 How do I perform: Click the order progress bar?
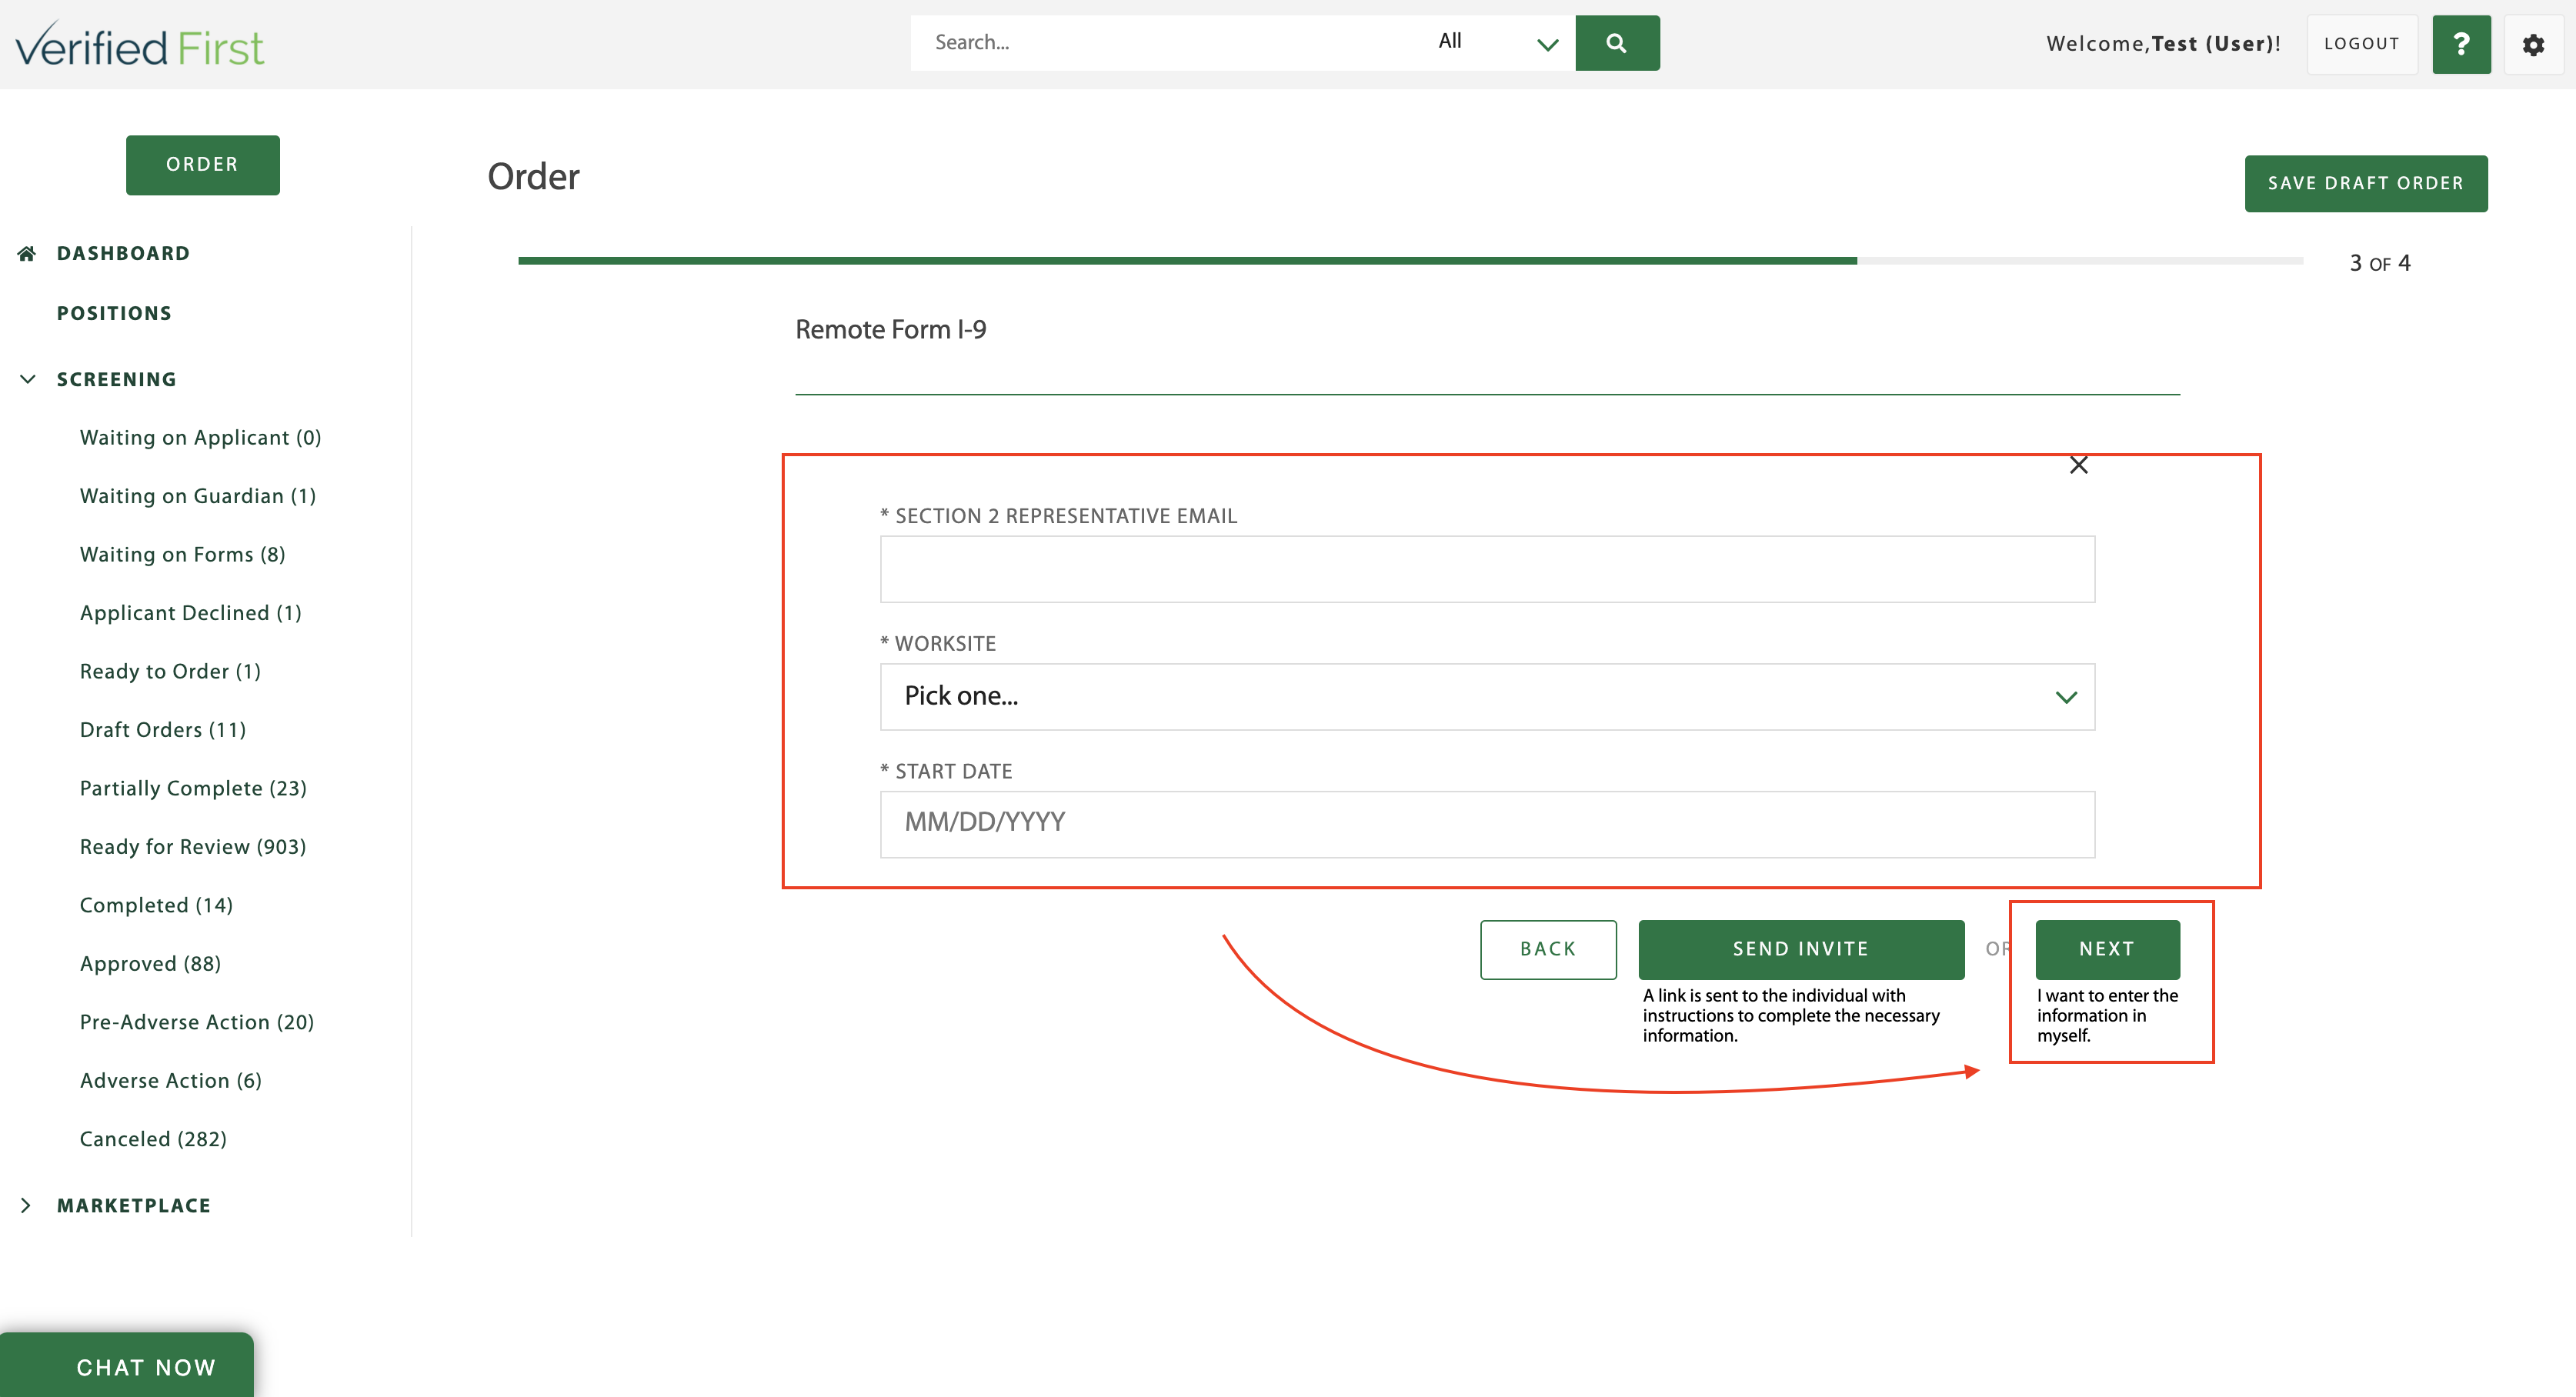pyautogui.click(x=1410, y=261)
